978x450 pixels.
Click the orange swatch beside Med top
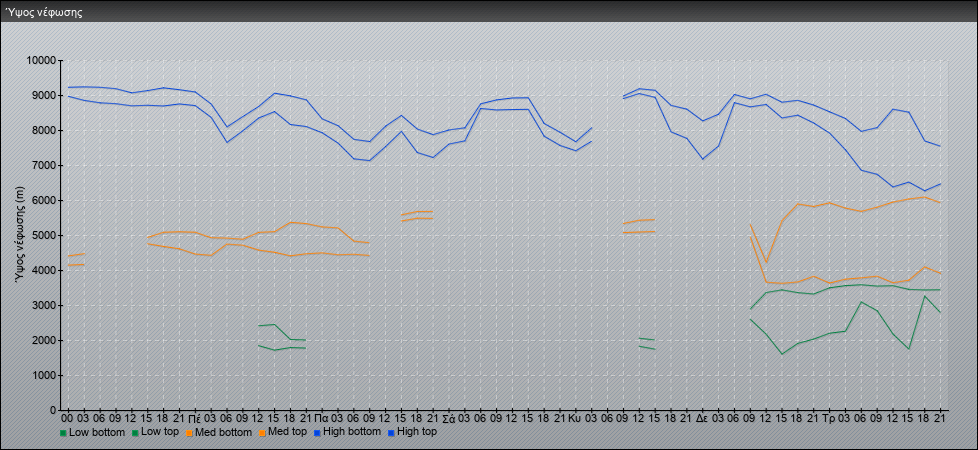click(263, 433)
